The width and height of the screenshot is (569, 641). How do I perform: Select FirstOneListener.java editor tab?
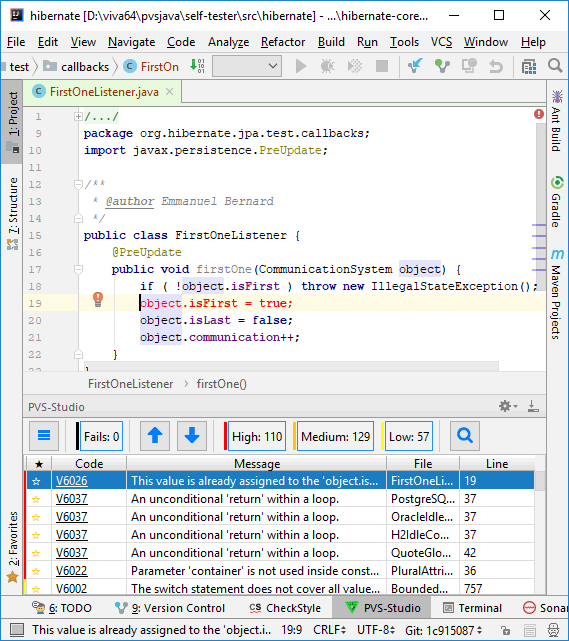pyautogui.click(x=104, y=92)
